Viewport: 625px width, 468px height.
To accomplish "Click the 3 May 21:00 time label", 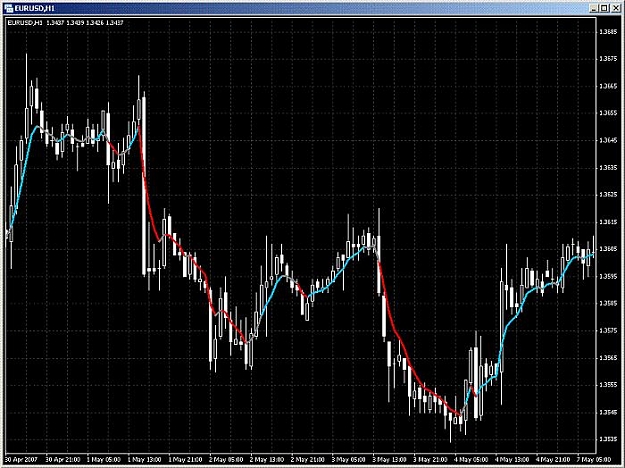I will (430, 459).
